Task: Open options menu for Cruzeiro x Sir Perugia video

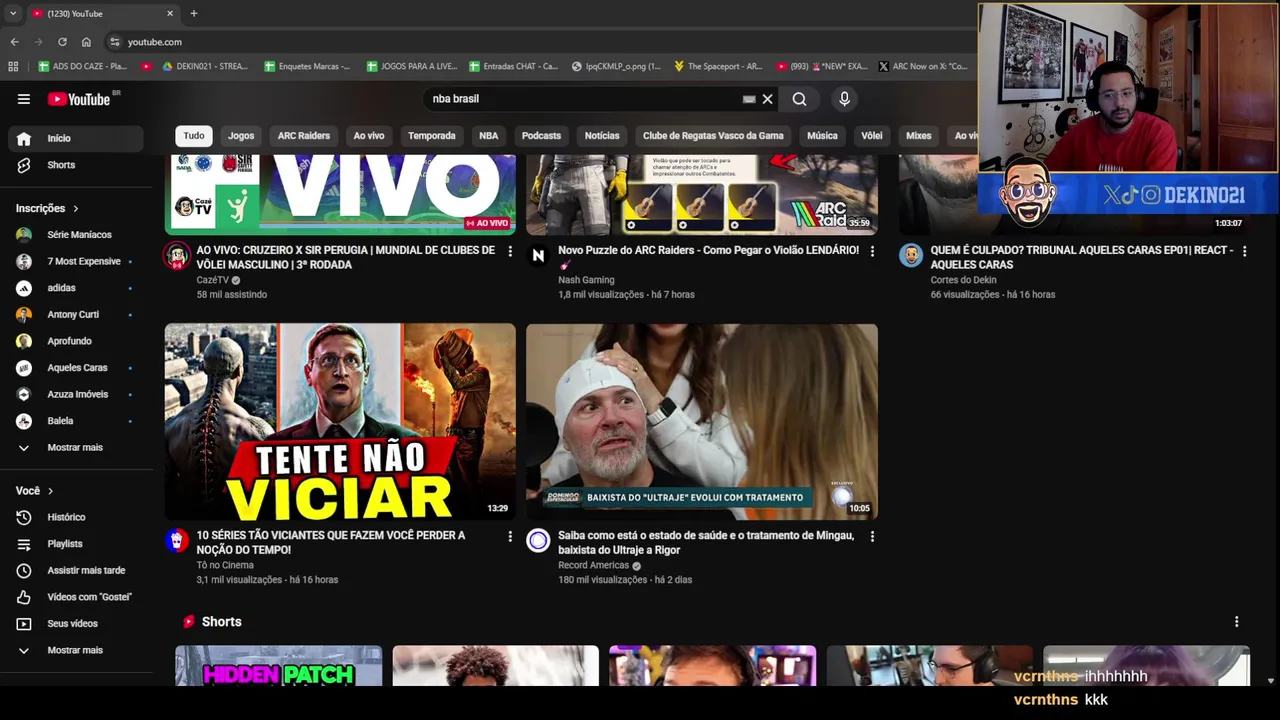Action: pos(510,252)
